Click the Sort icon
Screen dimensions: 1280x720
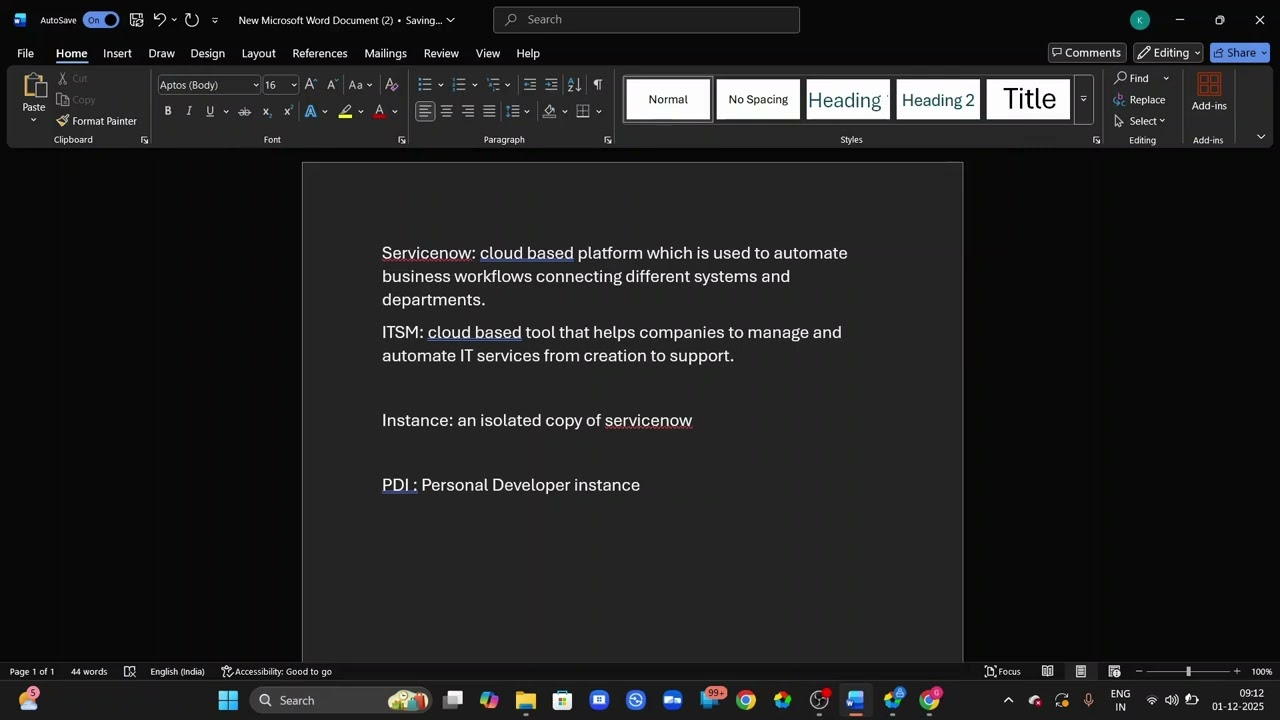coord(574,85)
